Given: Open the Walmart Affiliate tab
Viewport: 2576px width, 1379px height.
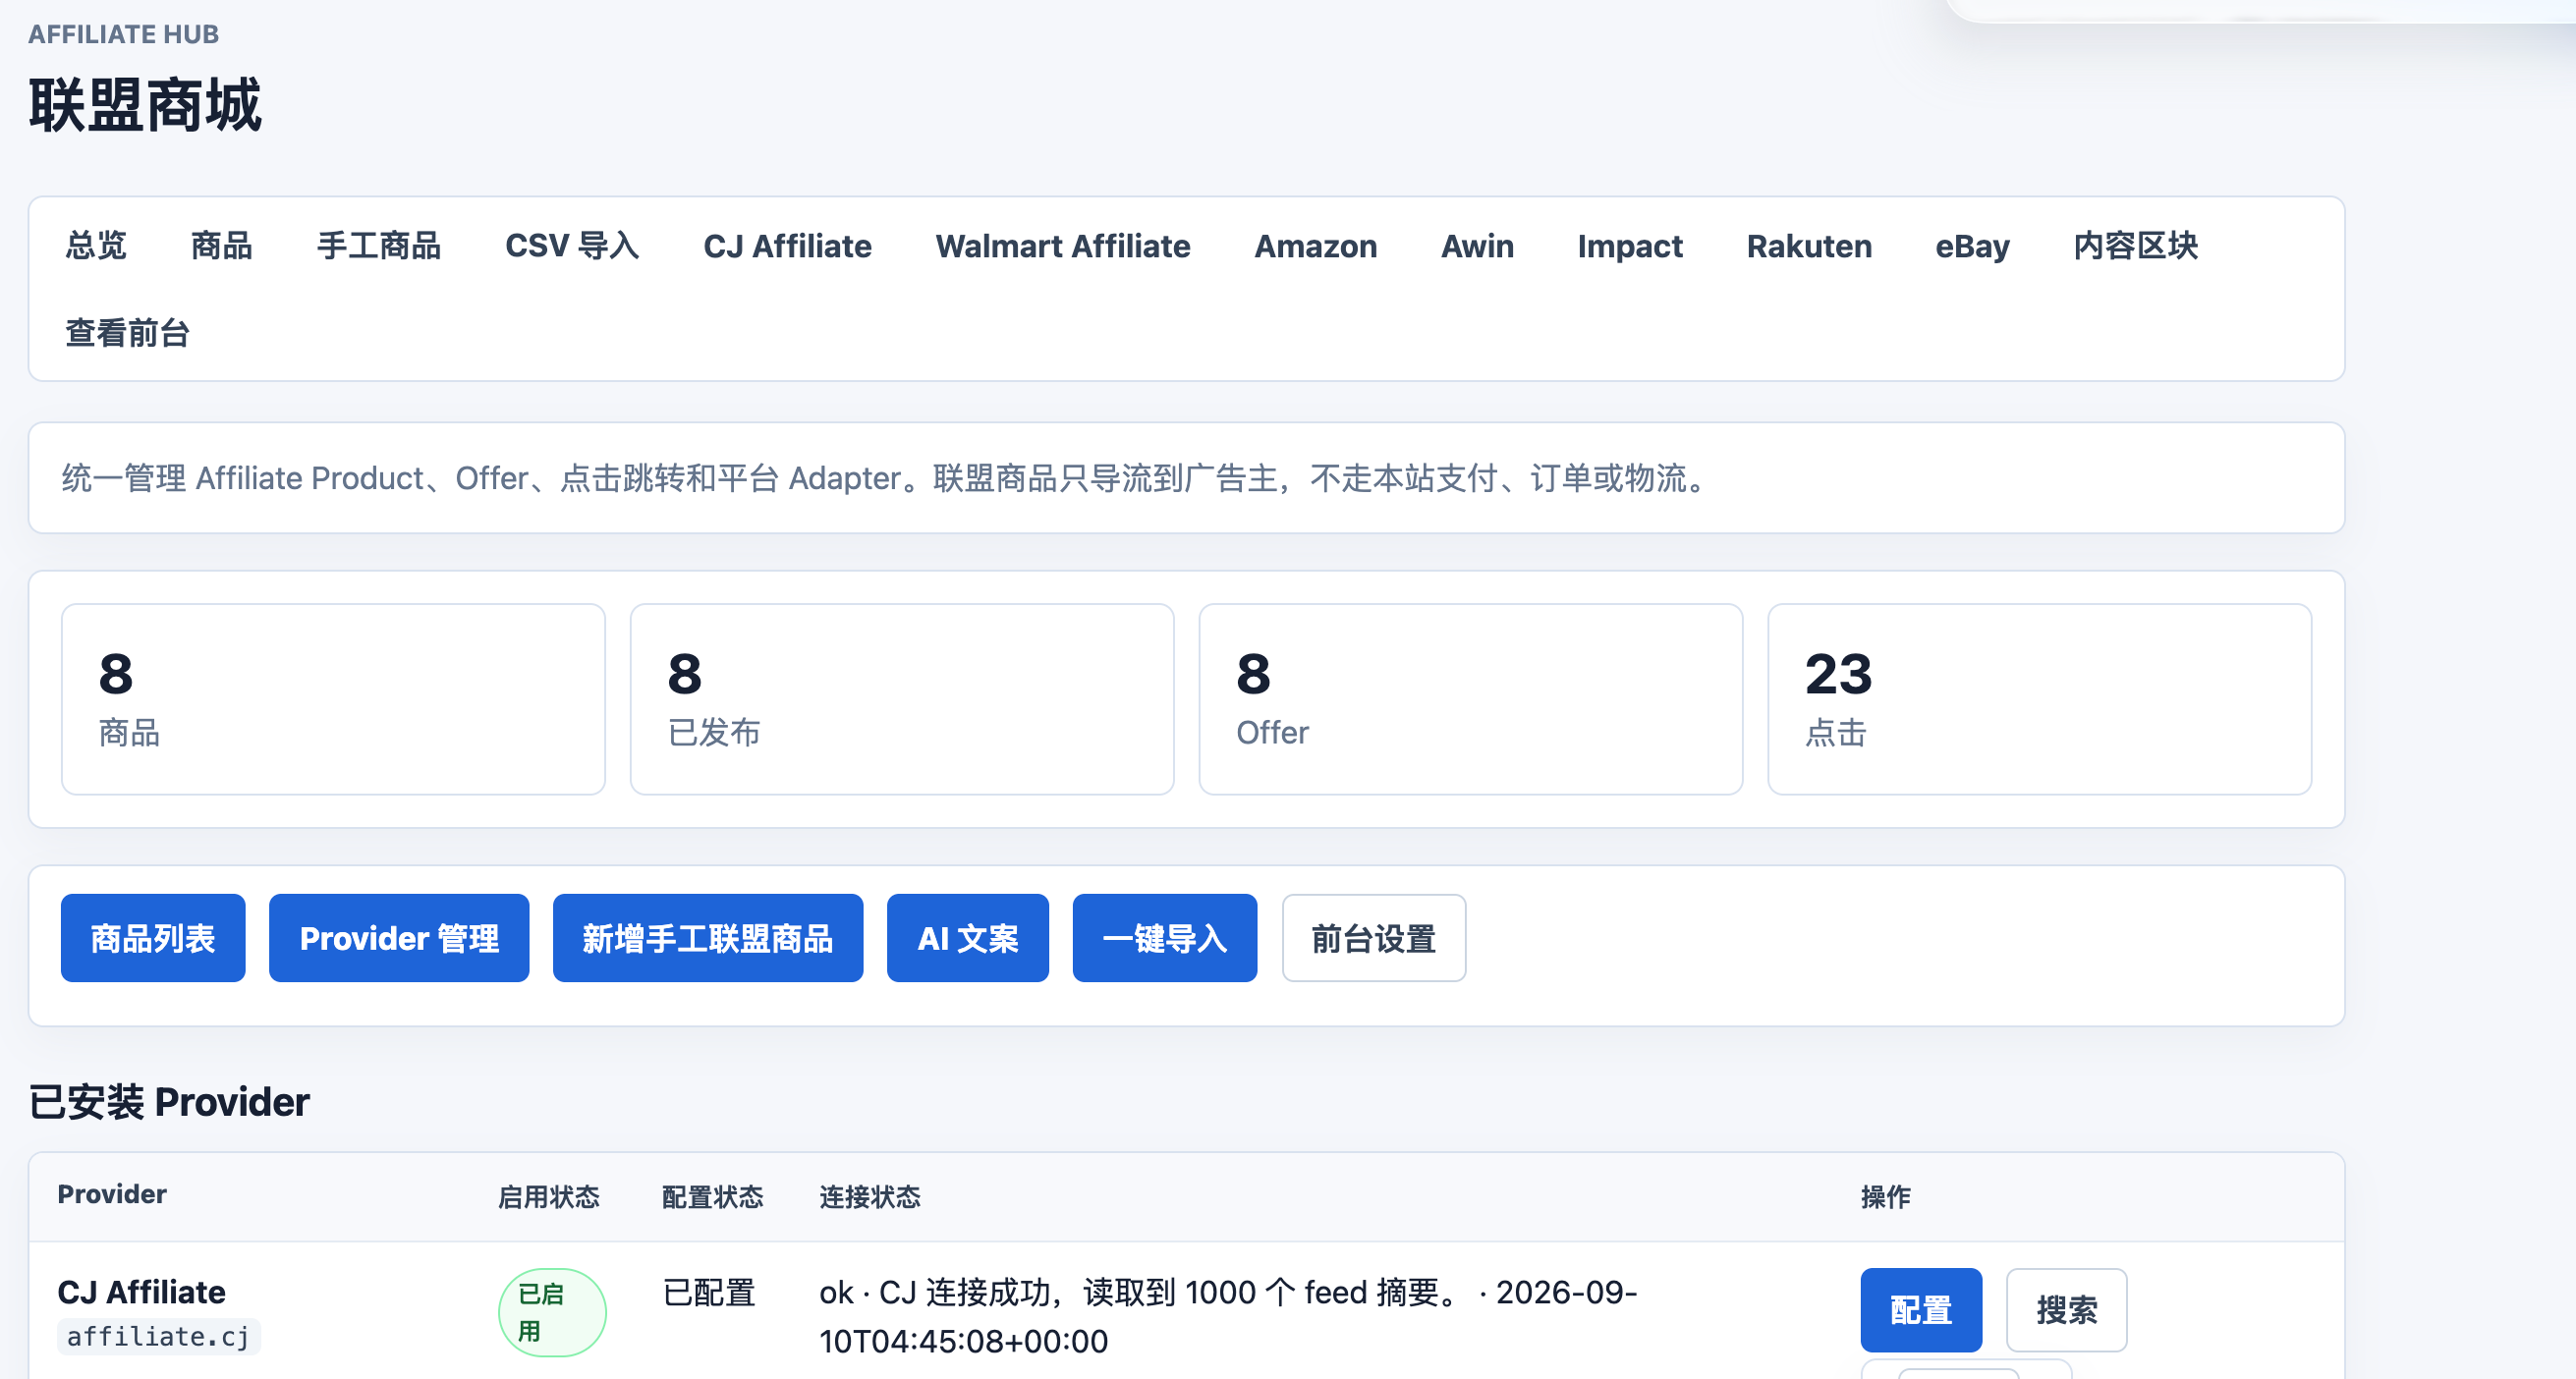Looking at the screenshot, I should [1063, 246].
